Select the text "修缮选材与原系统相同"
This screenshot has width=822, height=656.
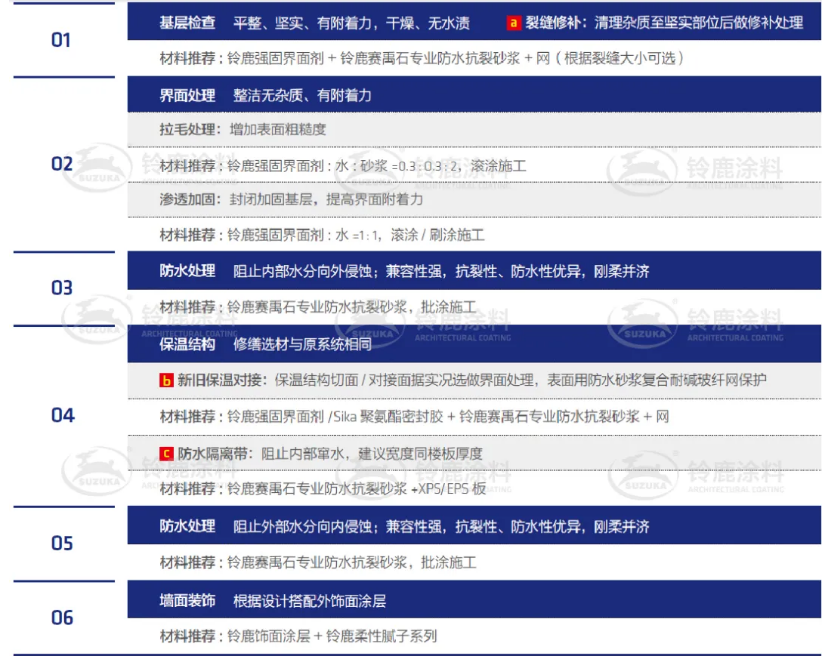point(302,345)
